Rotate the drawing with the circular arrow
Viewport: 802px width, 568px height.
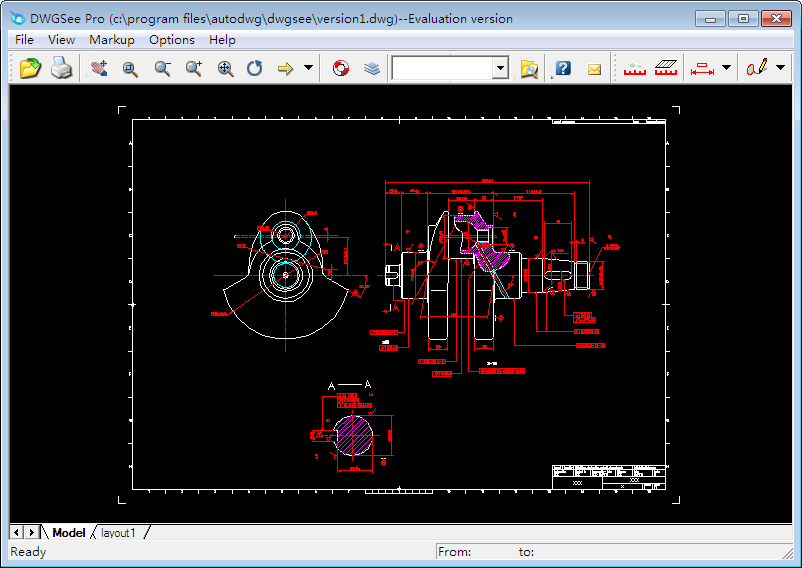(x=254, y=68)
